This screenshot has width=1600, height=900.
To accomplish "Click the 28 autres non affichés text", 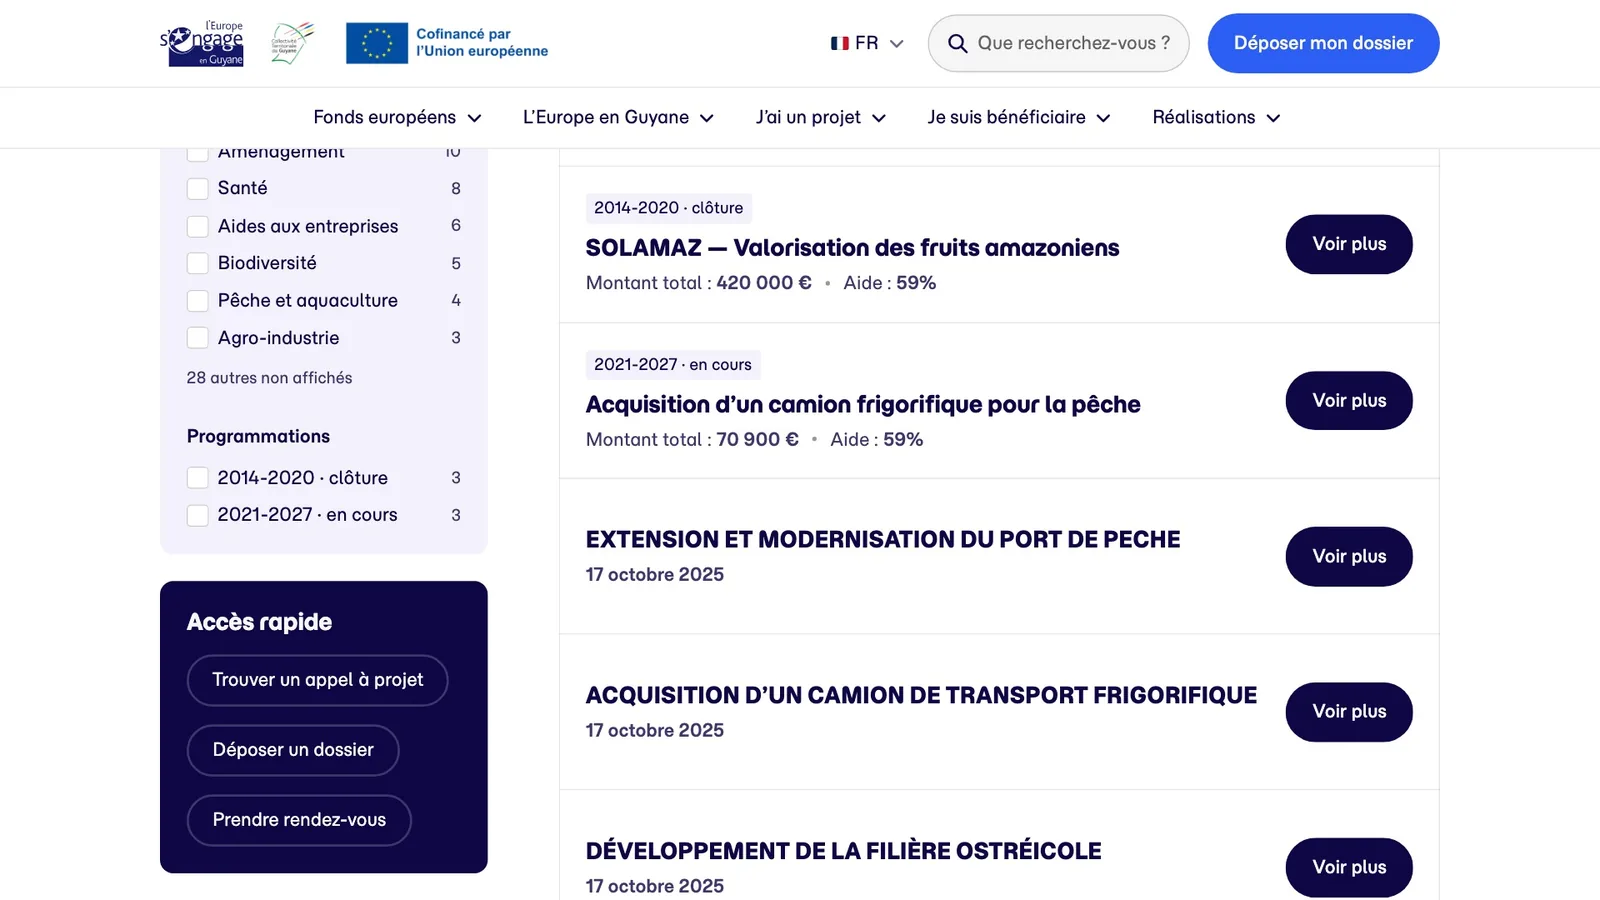I will click(x=269, y=378).
